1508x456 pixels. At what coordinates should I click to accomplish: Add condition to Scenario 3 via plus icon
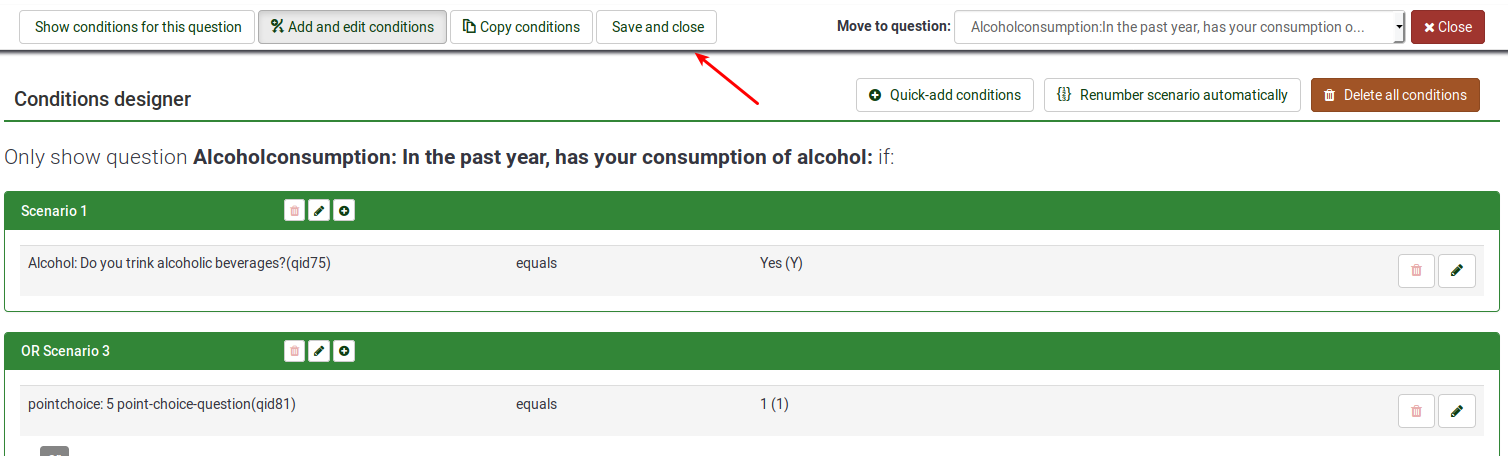tap(344, 351)
